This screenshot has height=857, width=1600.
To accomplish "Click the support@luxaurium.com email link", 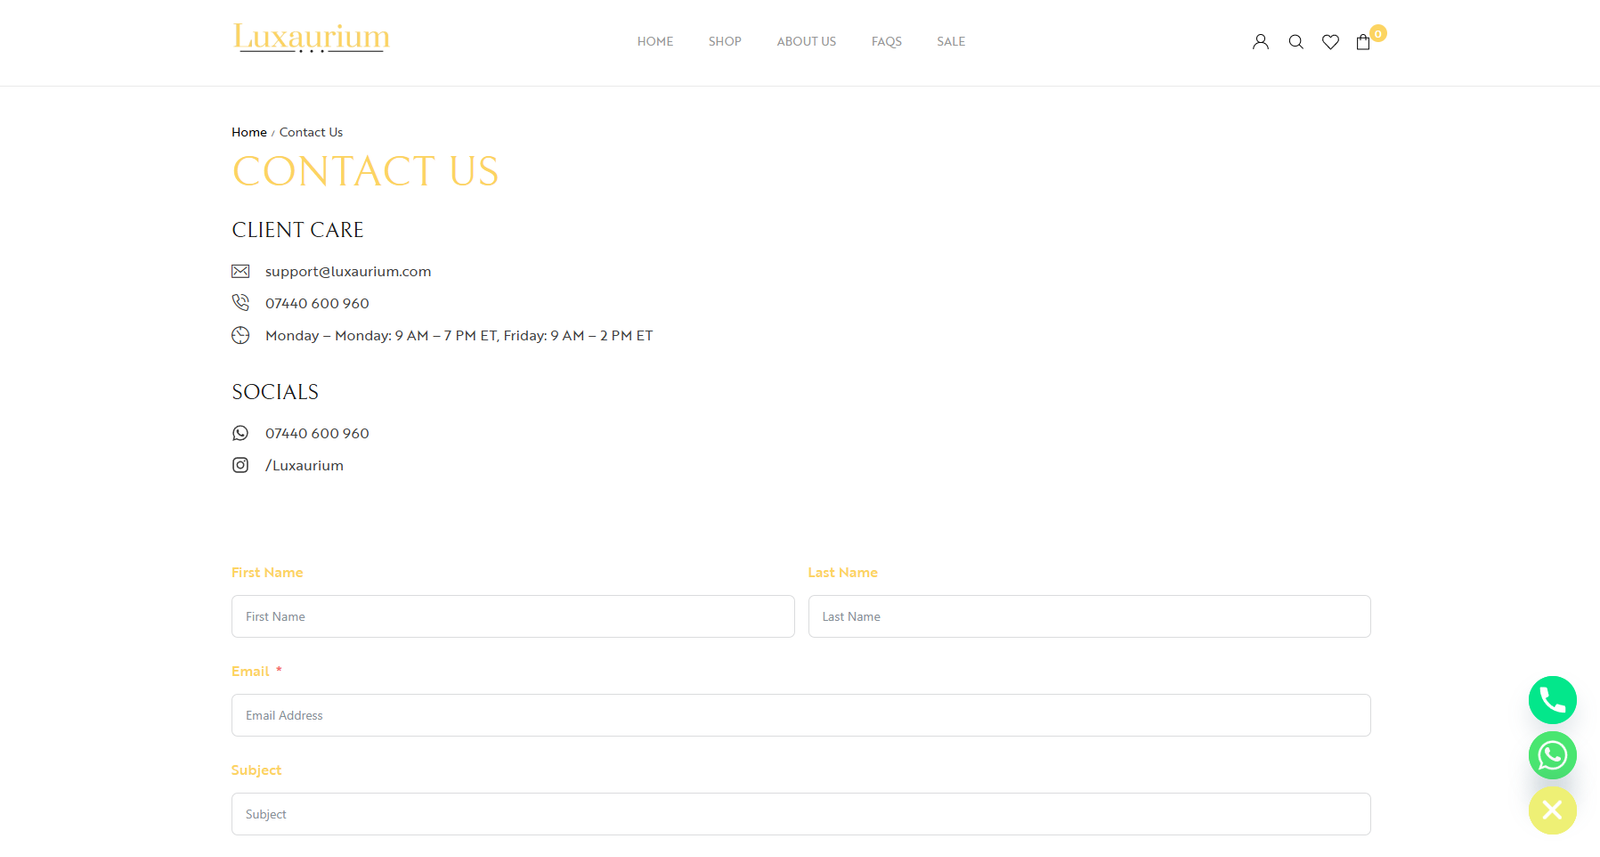I will [x=348, y=271].
